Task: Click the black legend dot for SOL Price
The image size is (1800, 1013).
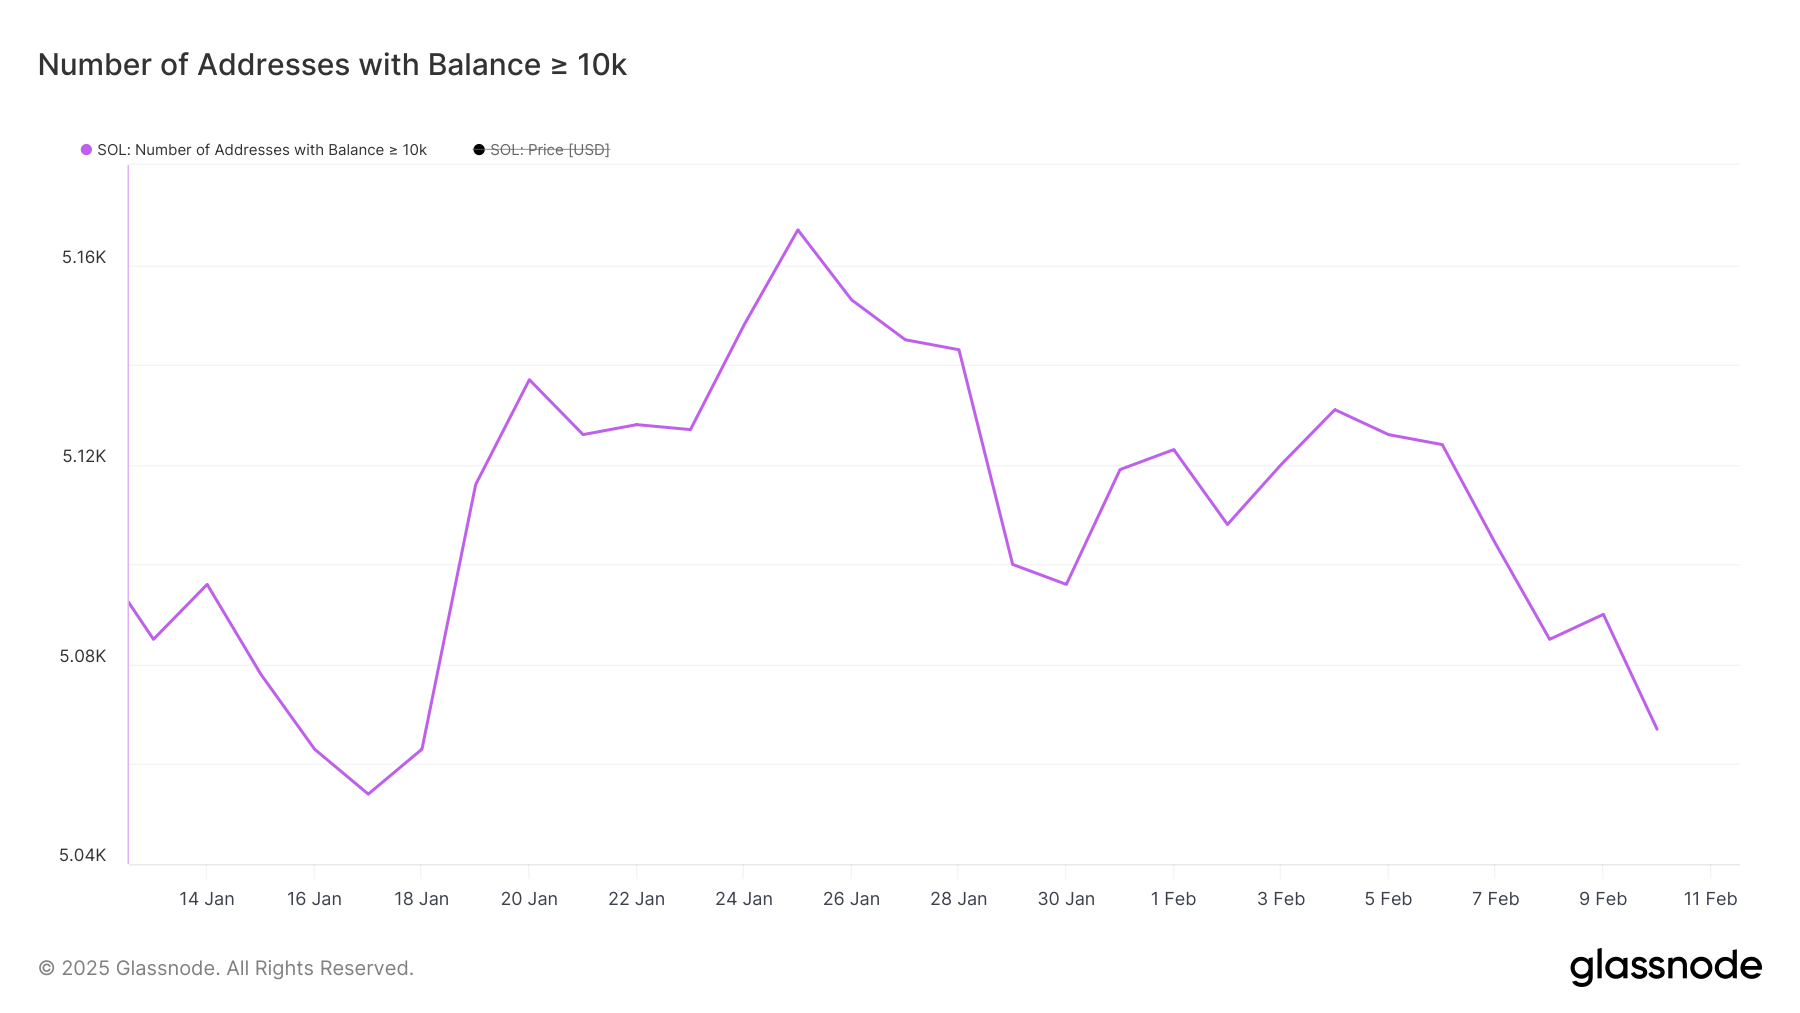Action: click(x=479, y=150)
